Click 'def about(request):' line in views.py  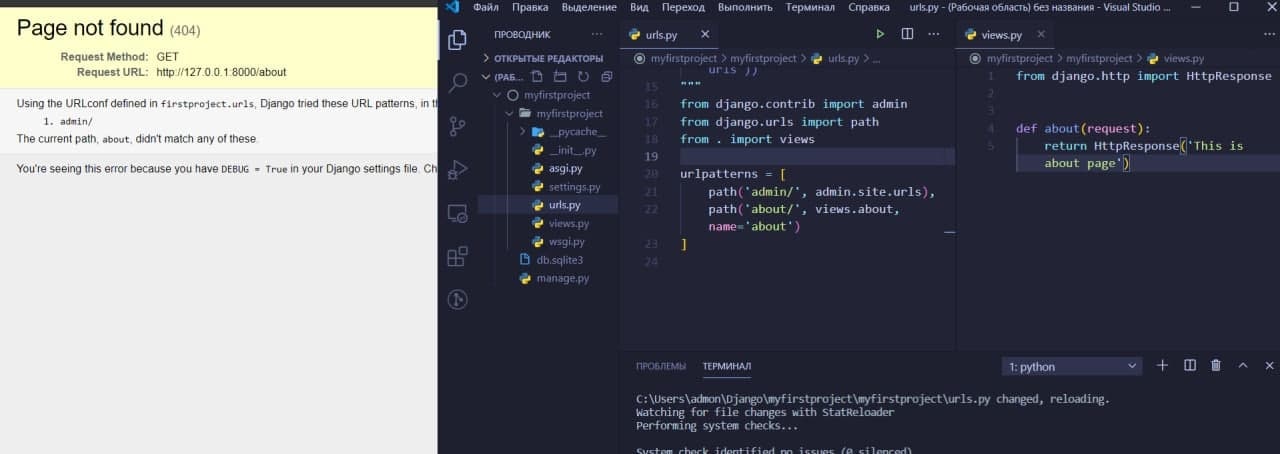(1083, 128)
